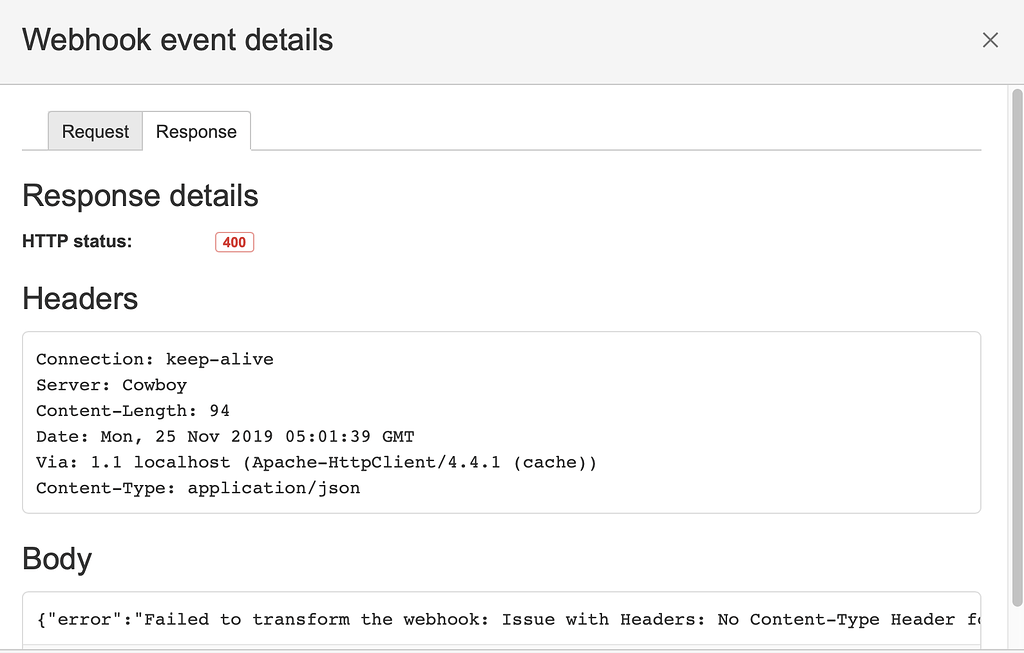Click the Response details heading
1024x653 pixels.
point(140,196)
